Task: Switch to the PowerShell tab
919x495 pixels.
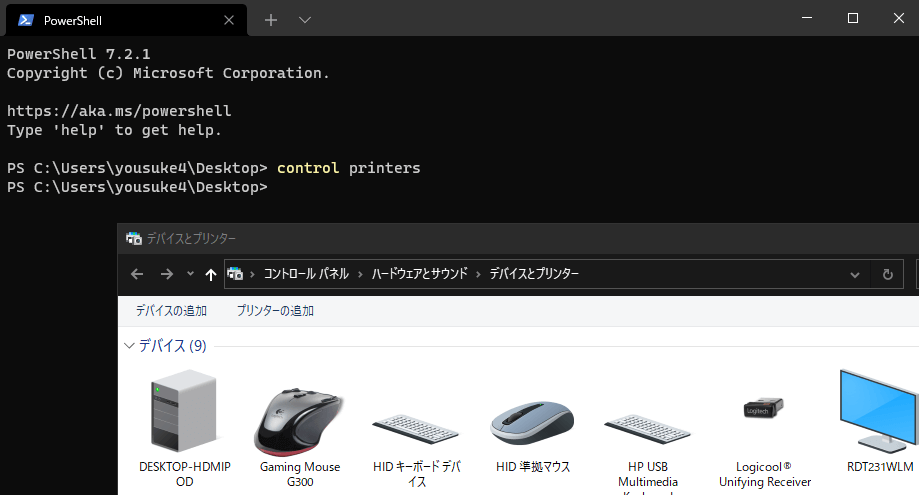Action: [127, 21]
